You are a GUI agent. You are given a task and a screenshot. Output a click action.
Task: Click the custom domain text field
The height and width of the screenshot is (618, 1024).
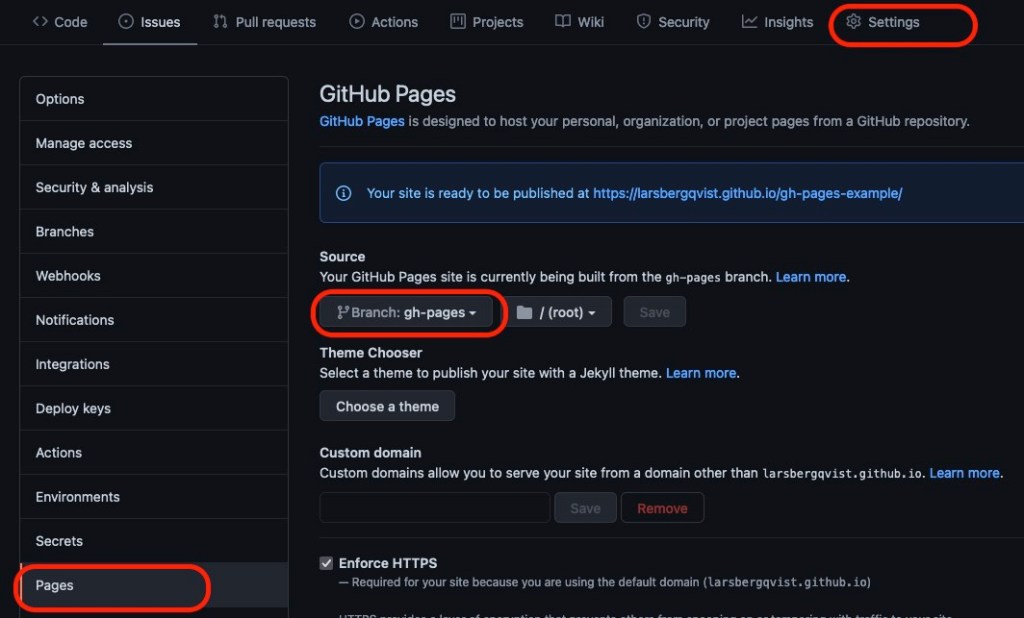point(434,508)
